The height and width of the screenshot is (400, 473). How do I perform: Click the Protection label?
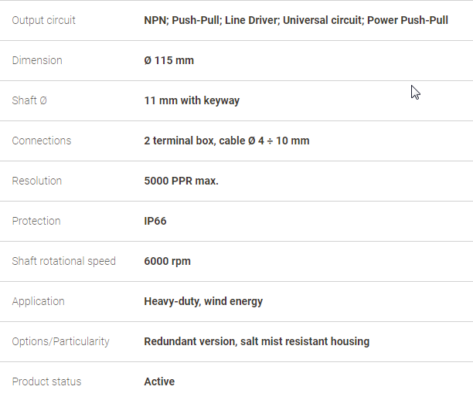click(x=36, y=221)
